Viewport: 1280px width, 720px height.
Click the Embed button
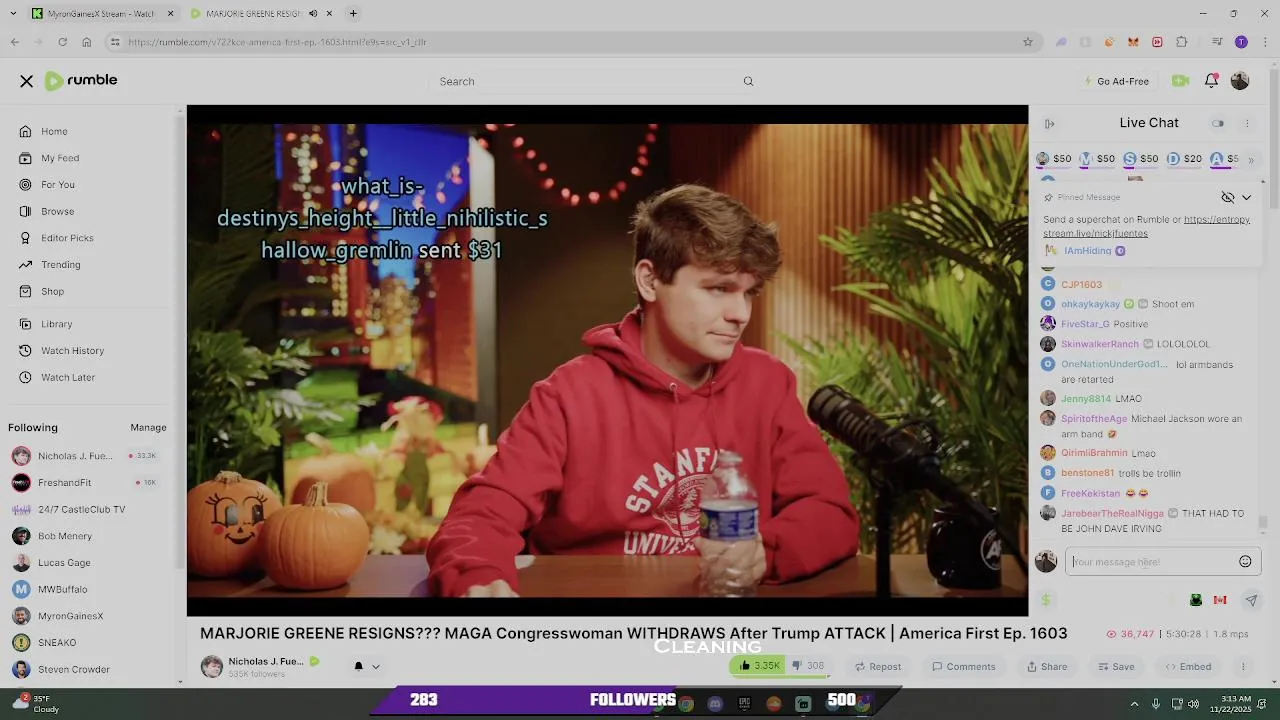coord(1188,667)
